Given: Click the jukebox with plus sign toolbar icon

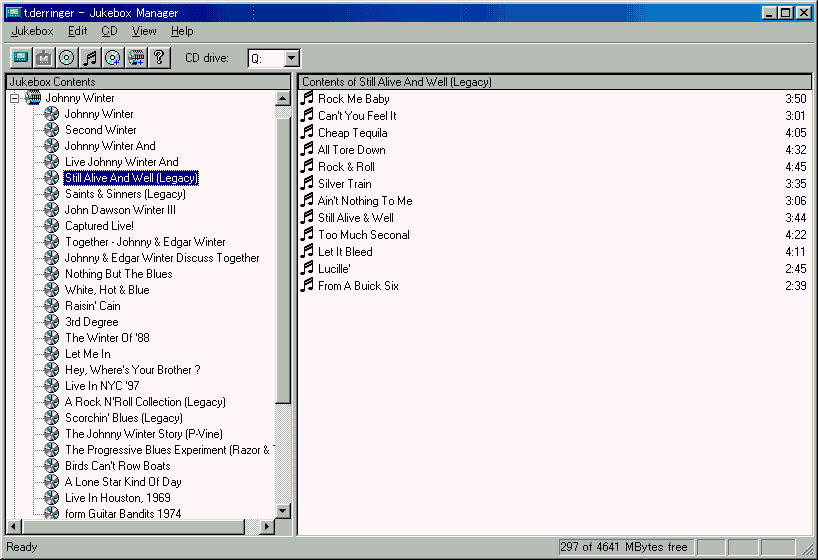Looking at the screenshot, I should [x=136, y=58].
